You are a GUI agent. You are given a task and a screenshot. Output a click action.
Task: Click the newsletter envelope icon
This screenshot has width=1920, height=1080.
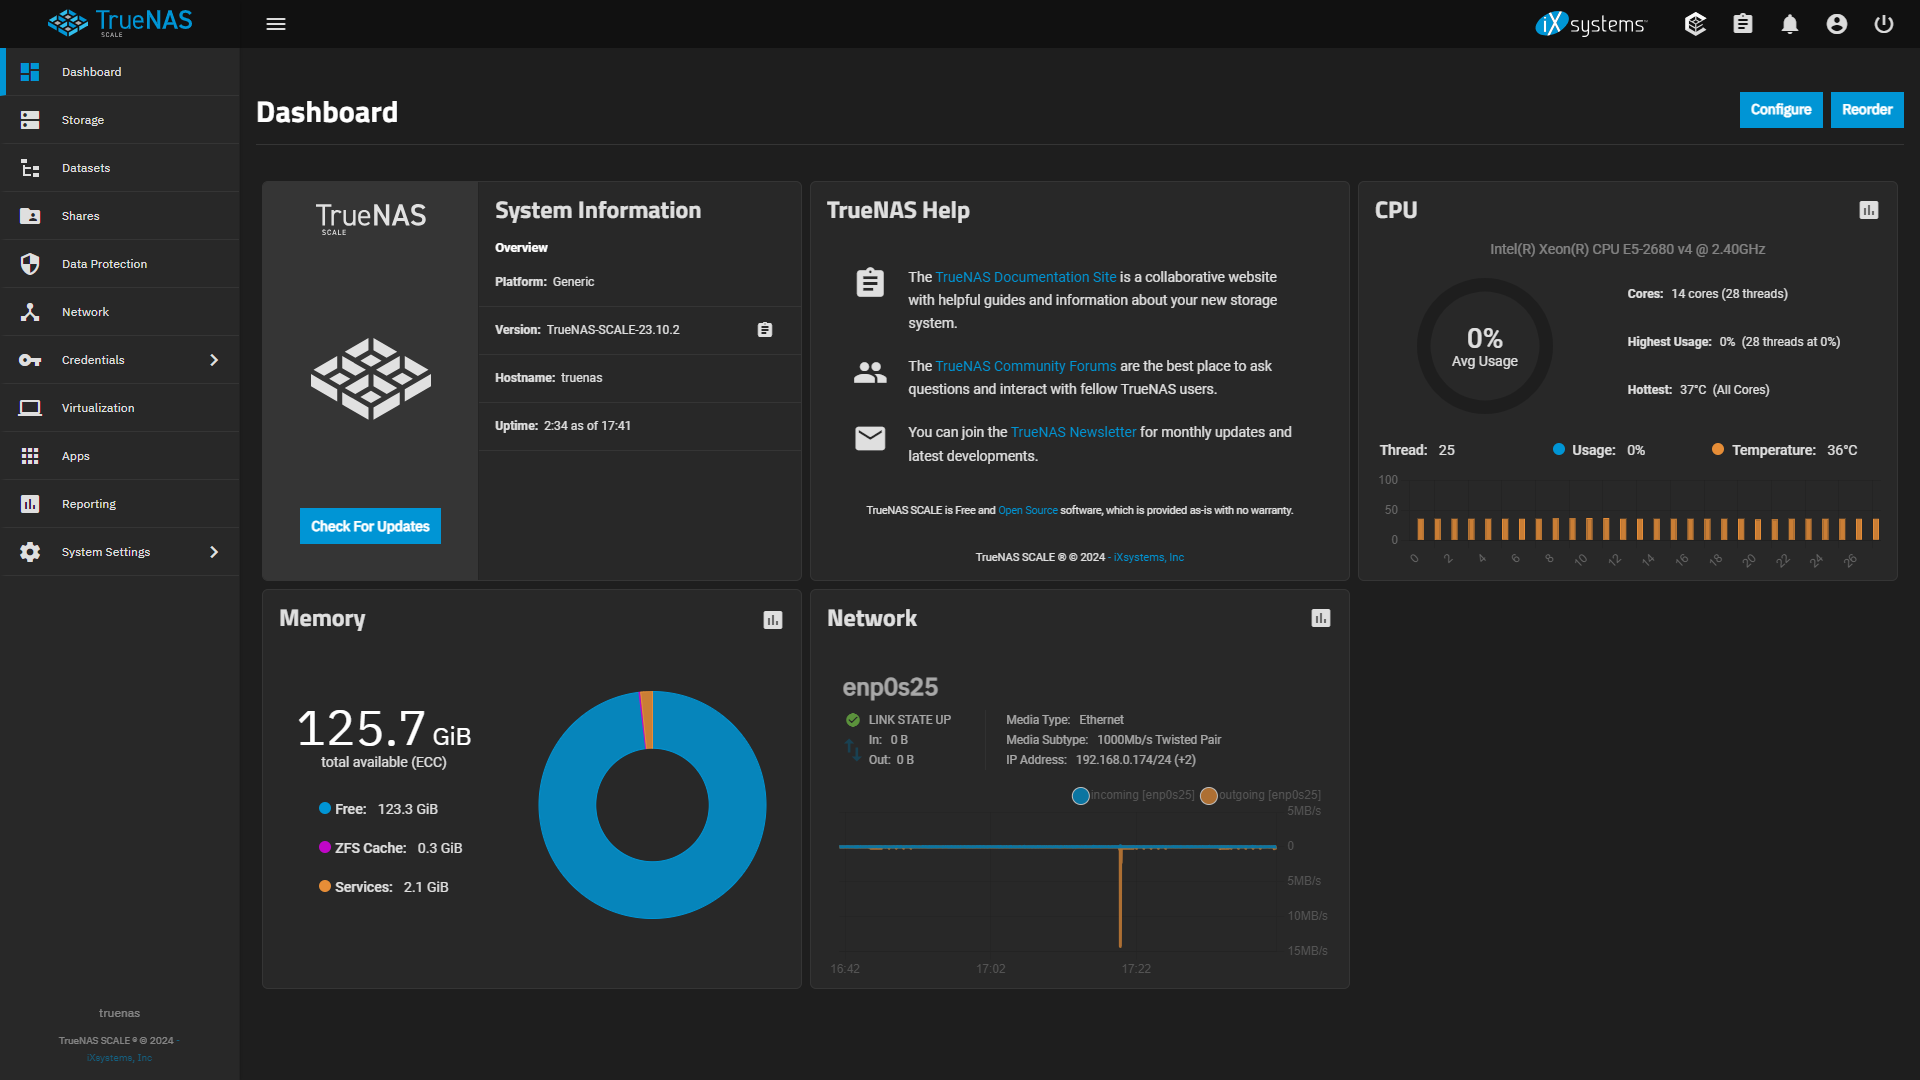(x=870, y=438)
